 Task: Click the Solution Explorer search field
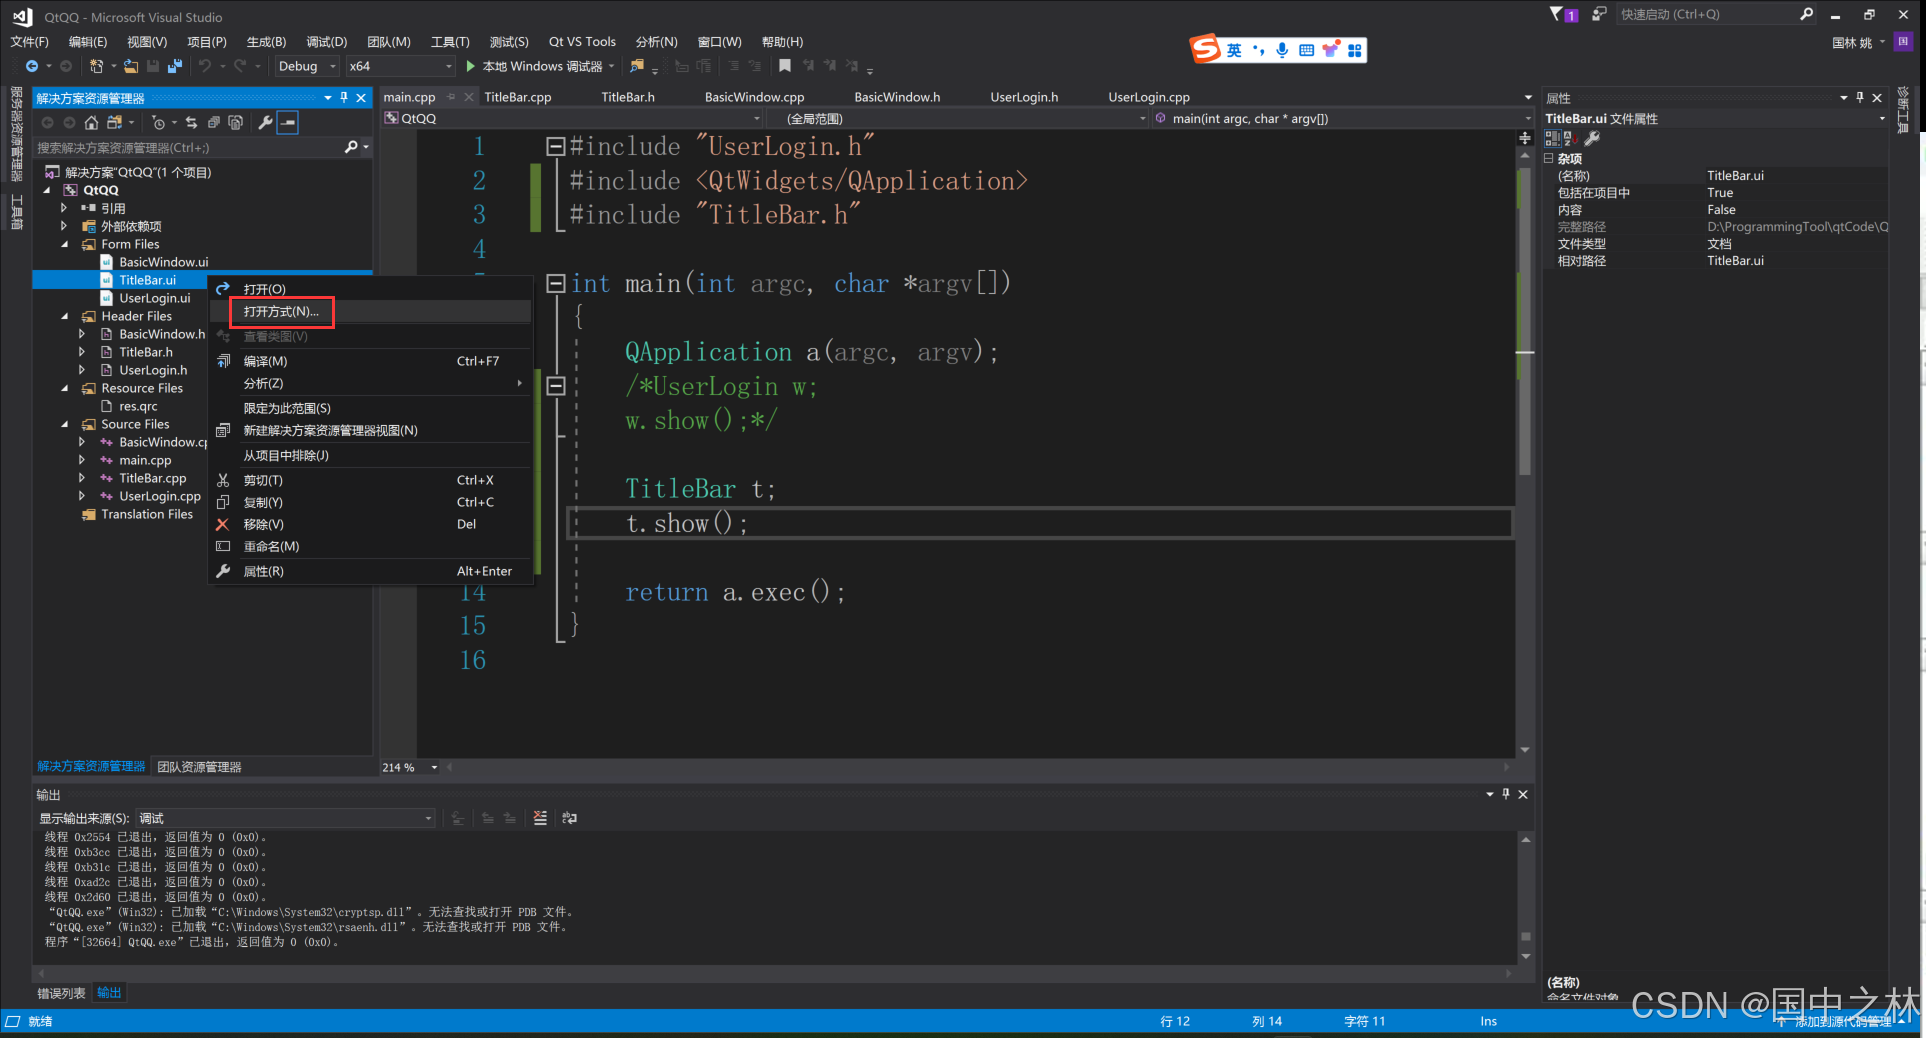coord(190,147)
